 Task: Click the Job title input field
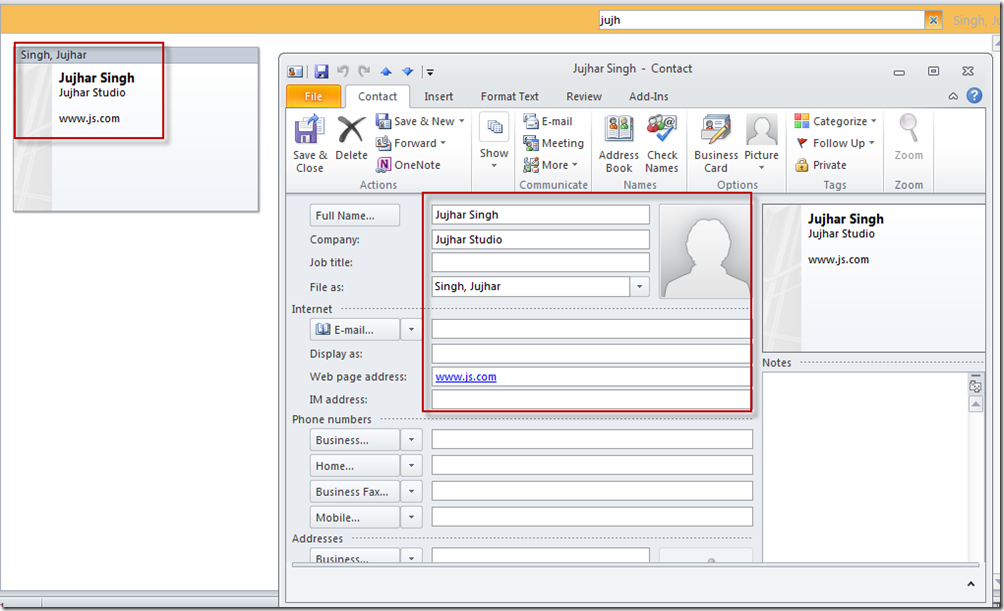pos(540,263)
